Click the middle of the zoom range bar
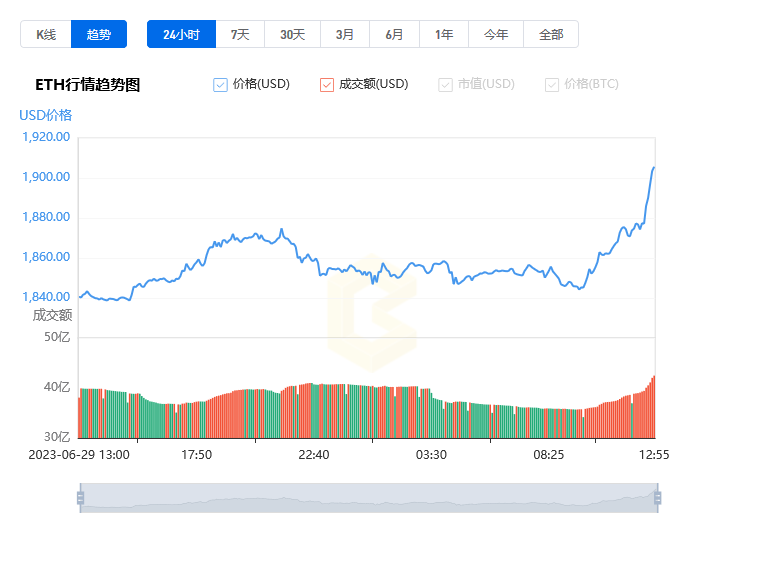Image resolution: width=780 pixels, height=563 pixels. pyautogui.click(x=369, y=498)
